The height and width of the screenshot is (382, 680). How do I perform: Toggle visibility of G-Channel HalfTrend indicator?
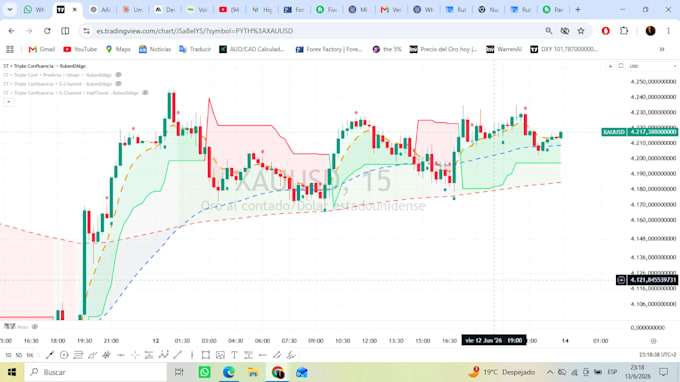click(145, 93)
